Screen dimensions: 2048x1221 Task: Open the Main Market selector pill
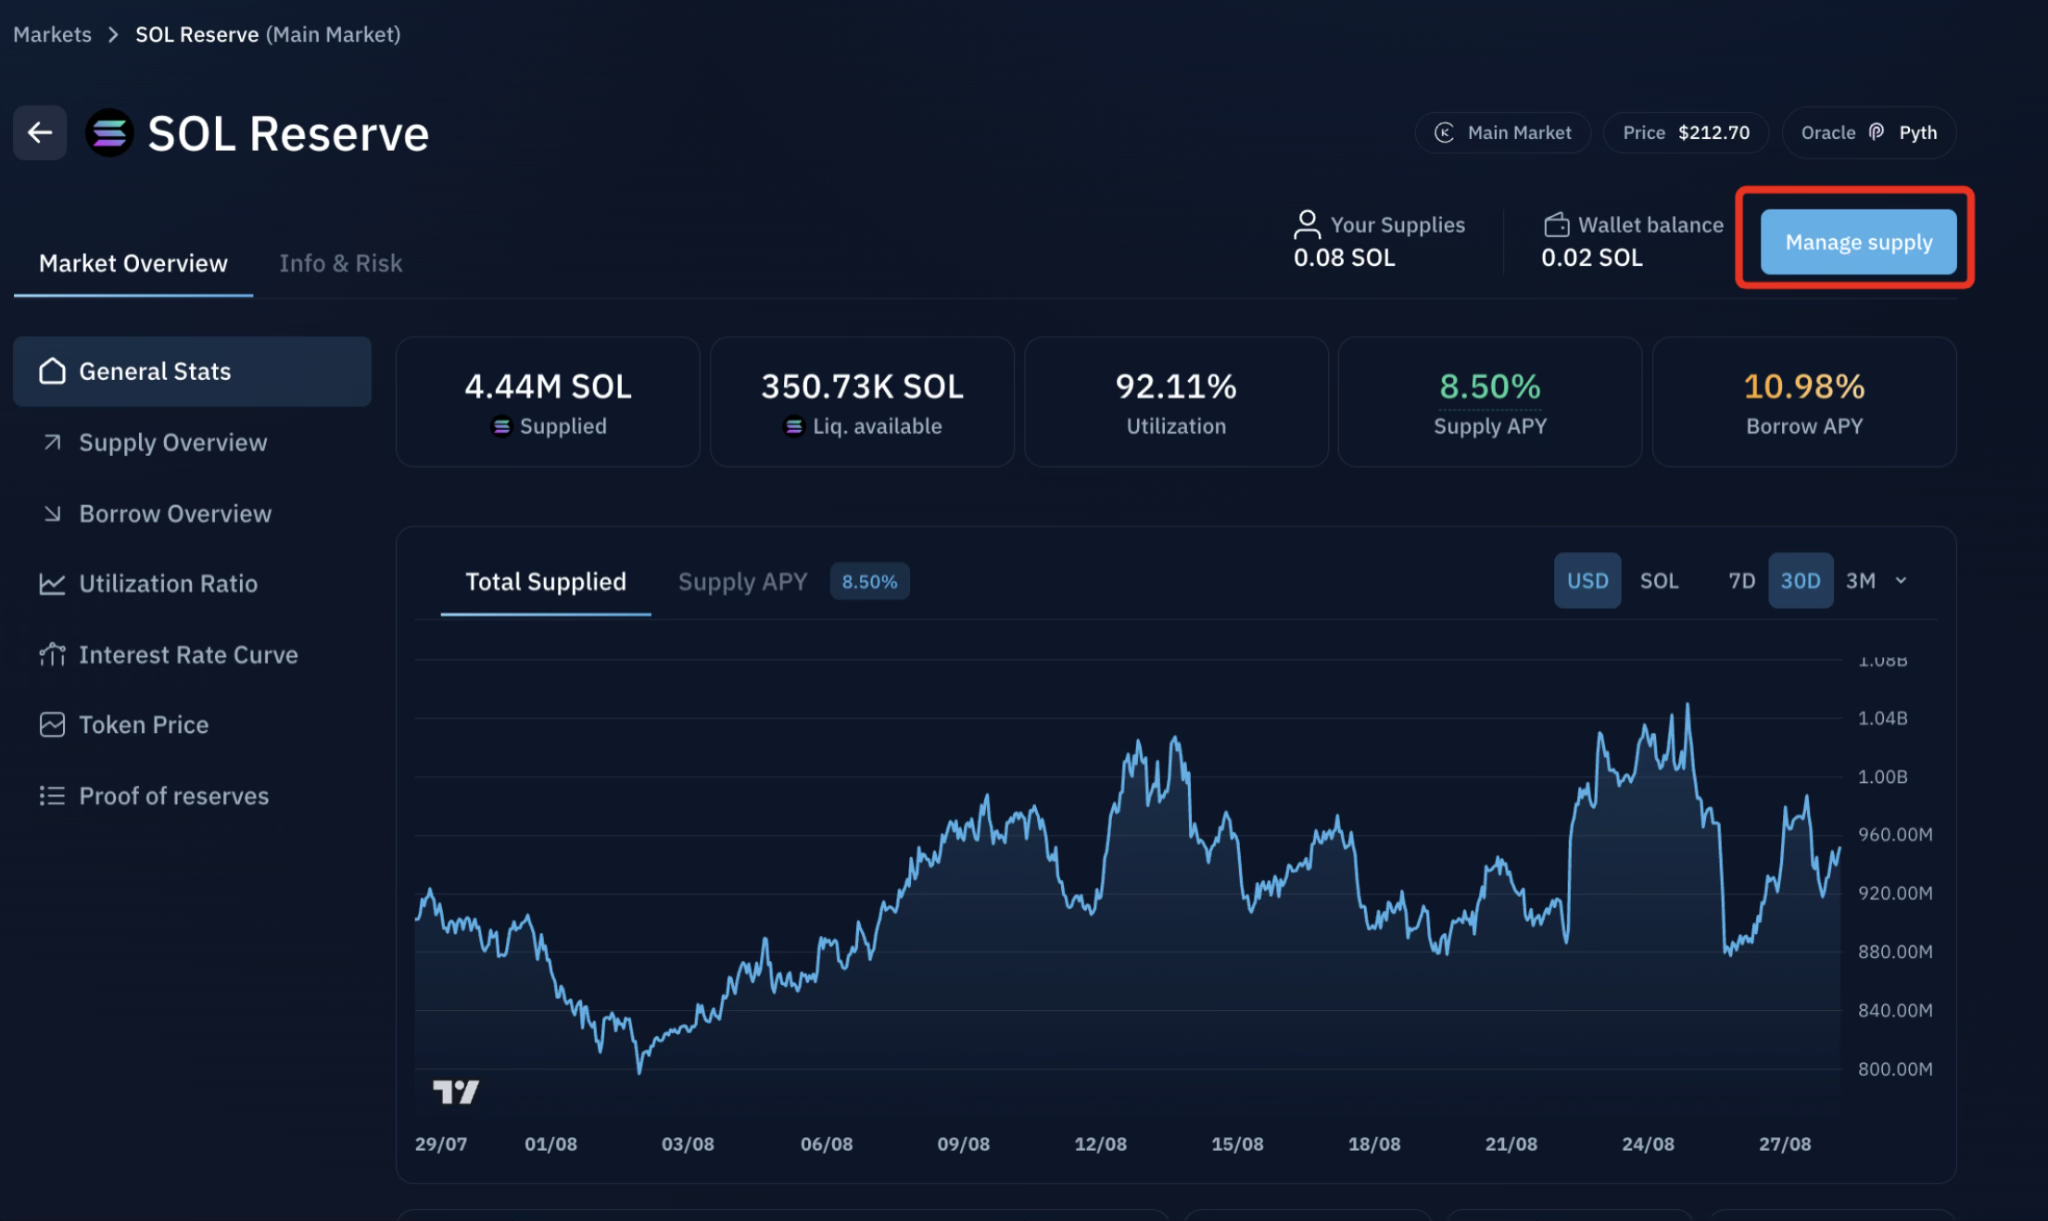click(x=1503, y=132)
